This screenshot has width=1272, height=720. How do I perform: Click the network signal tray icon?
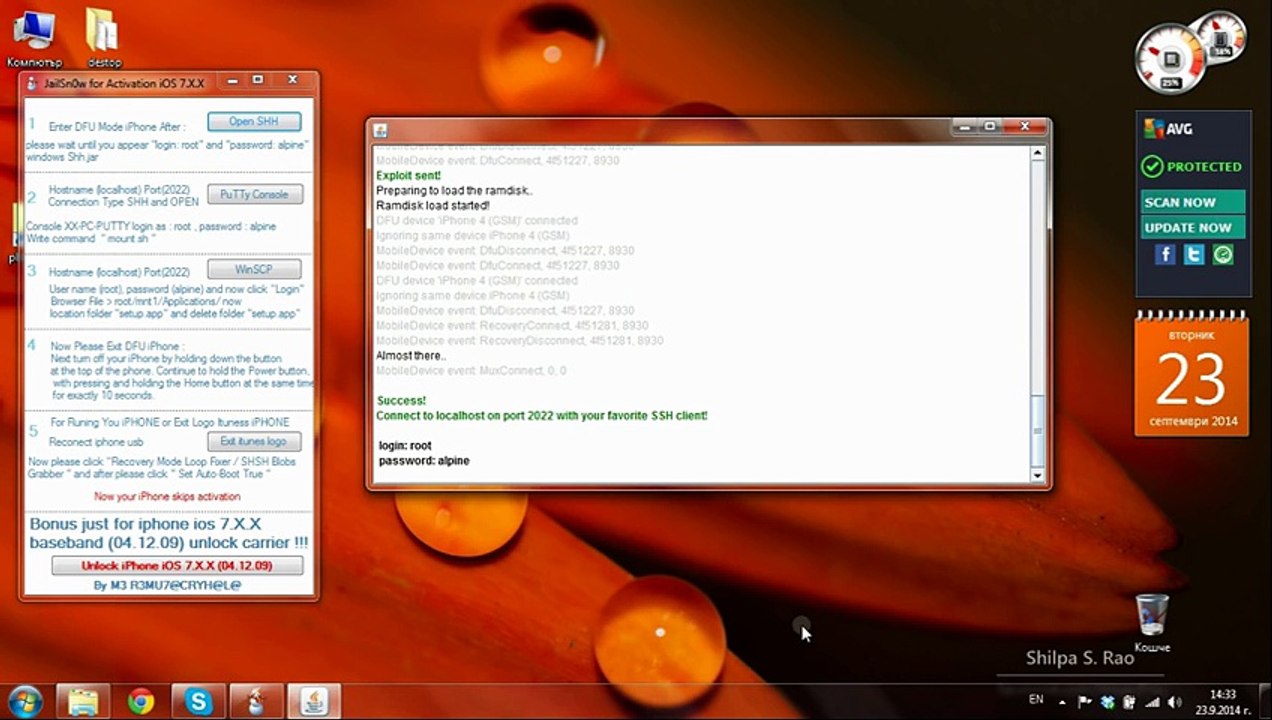pyautogui.click(x=1152, y=702)
